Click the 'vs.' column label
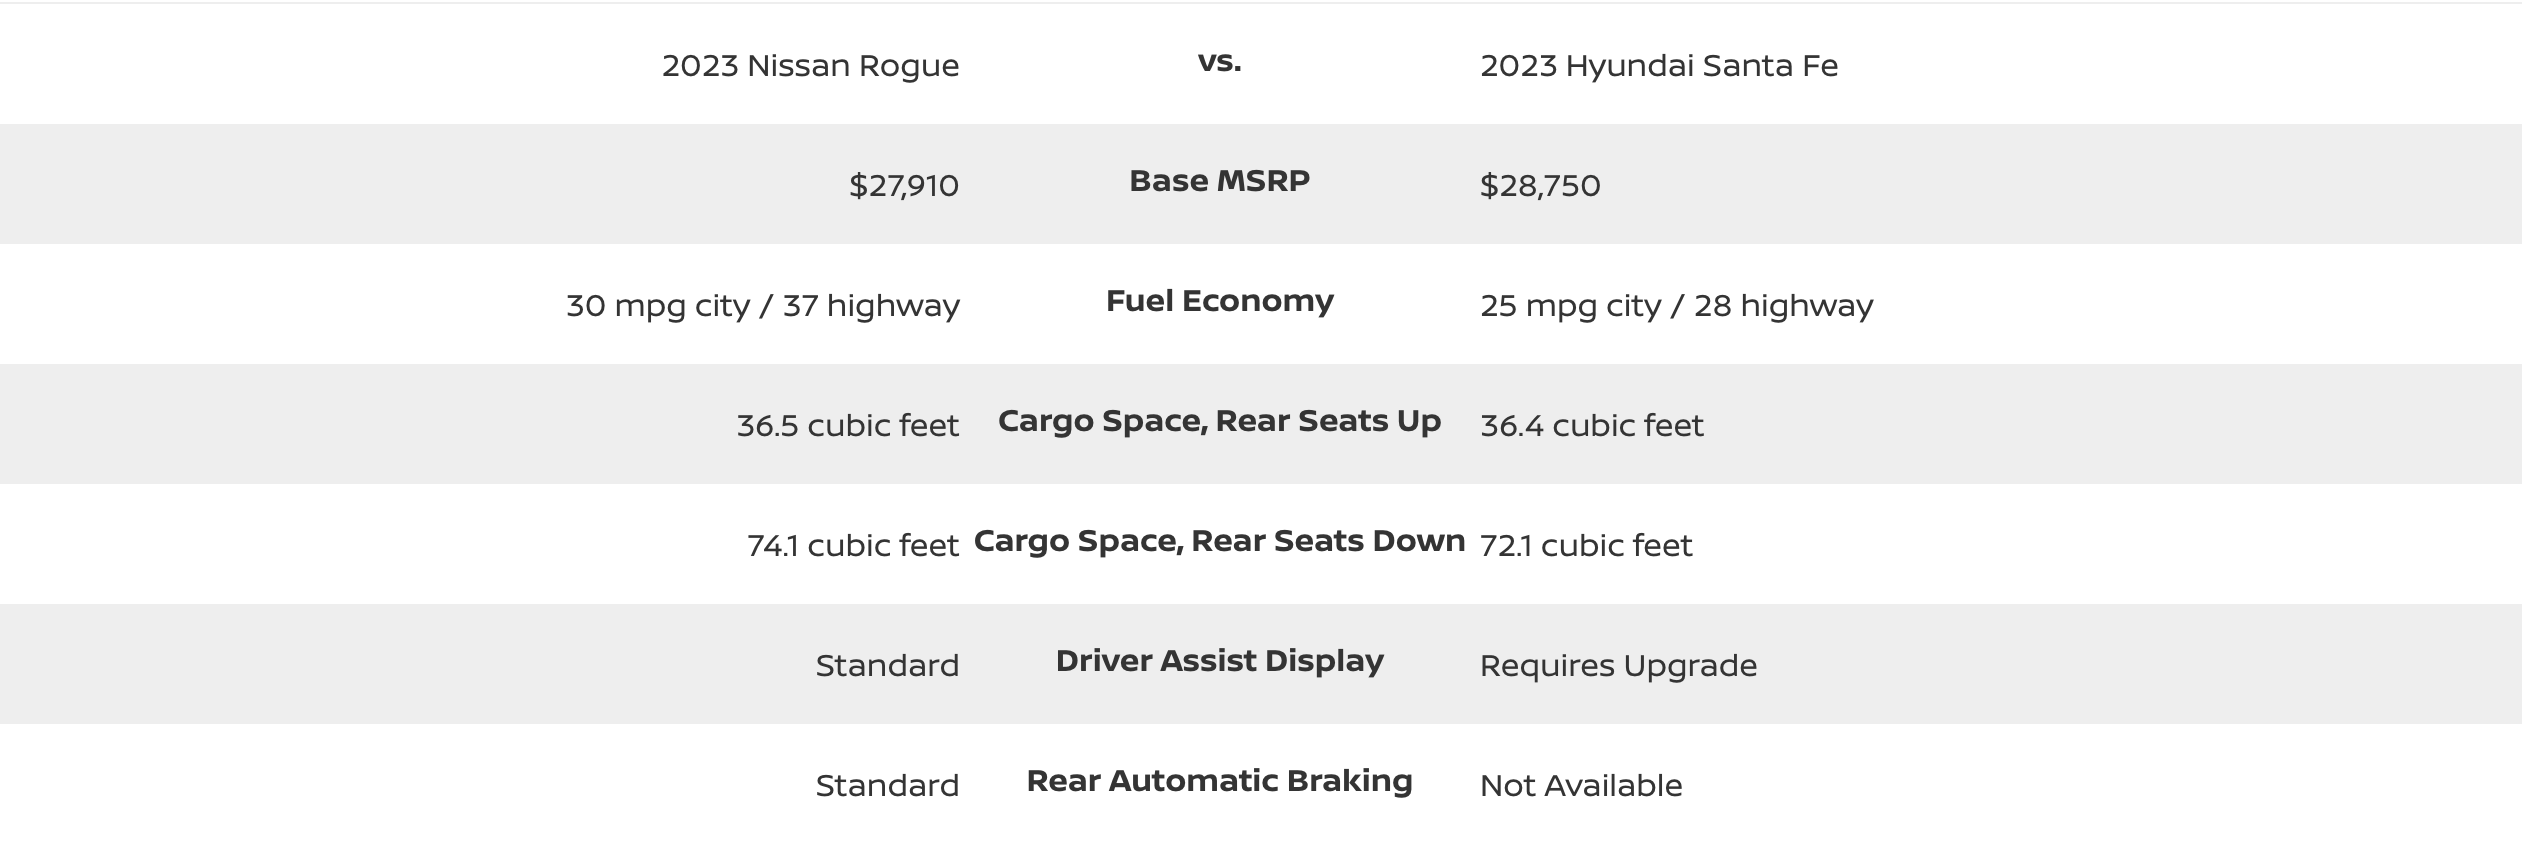 pyautogui.click(x=1219, y=62)
